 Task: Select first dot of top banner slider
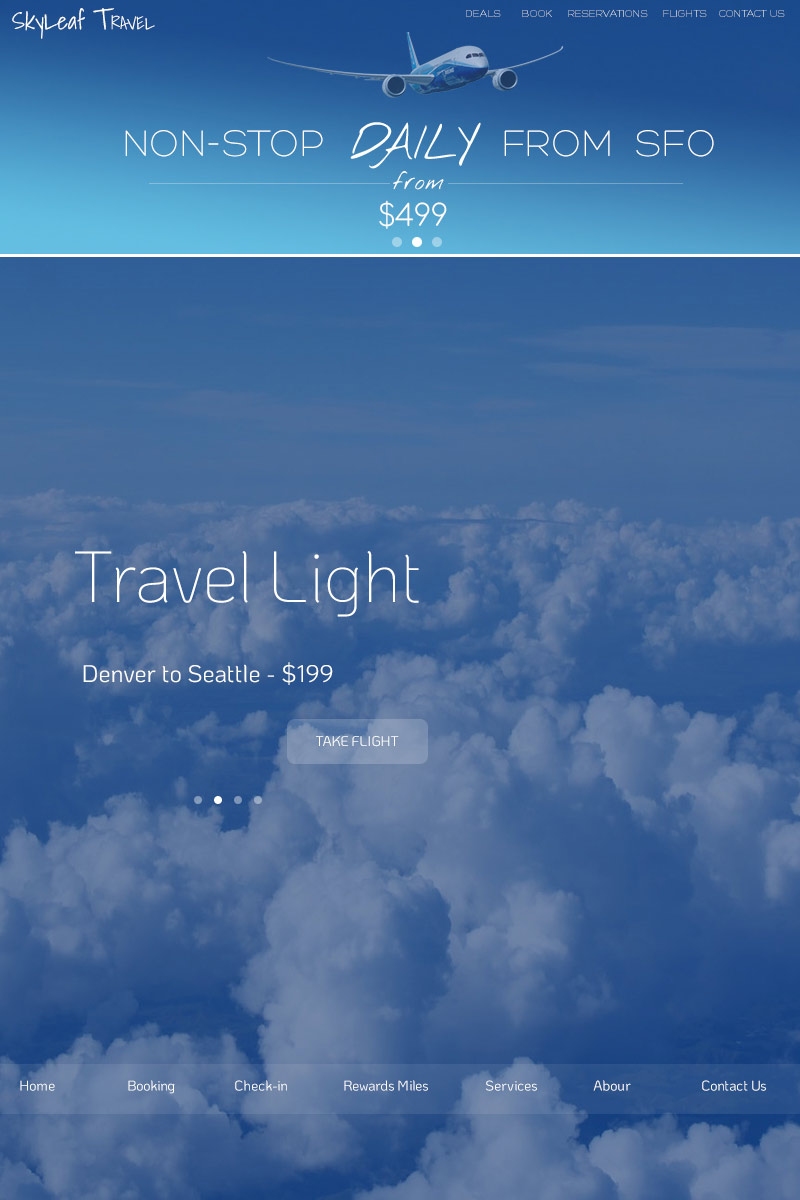pyautogui.click(x=397, y=242)
